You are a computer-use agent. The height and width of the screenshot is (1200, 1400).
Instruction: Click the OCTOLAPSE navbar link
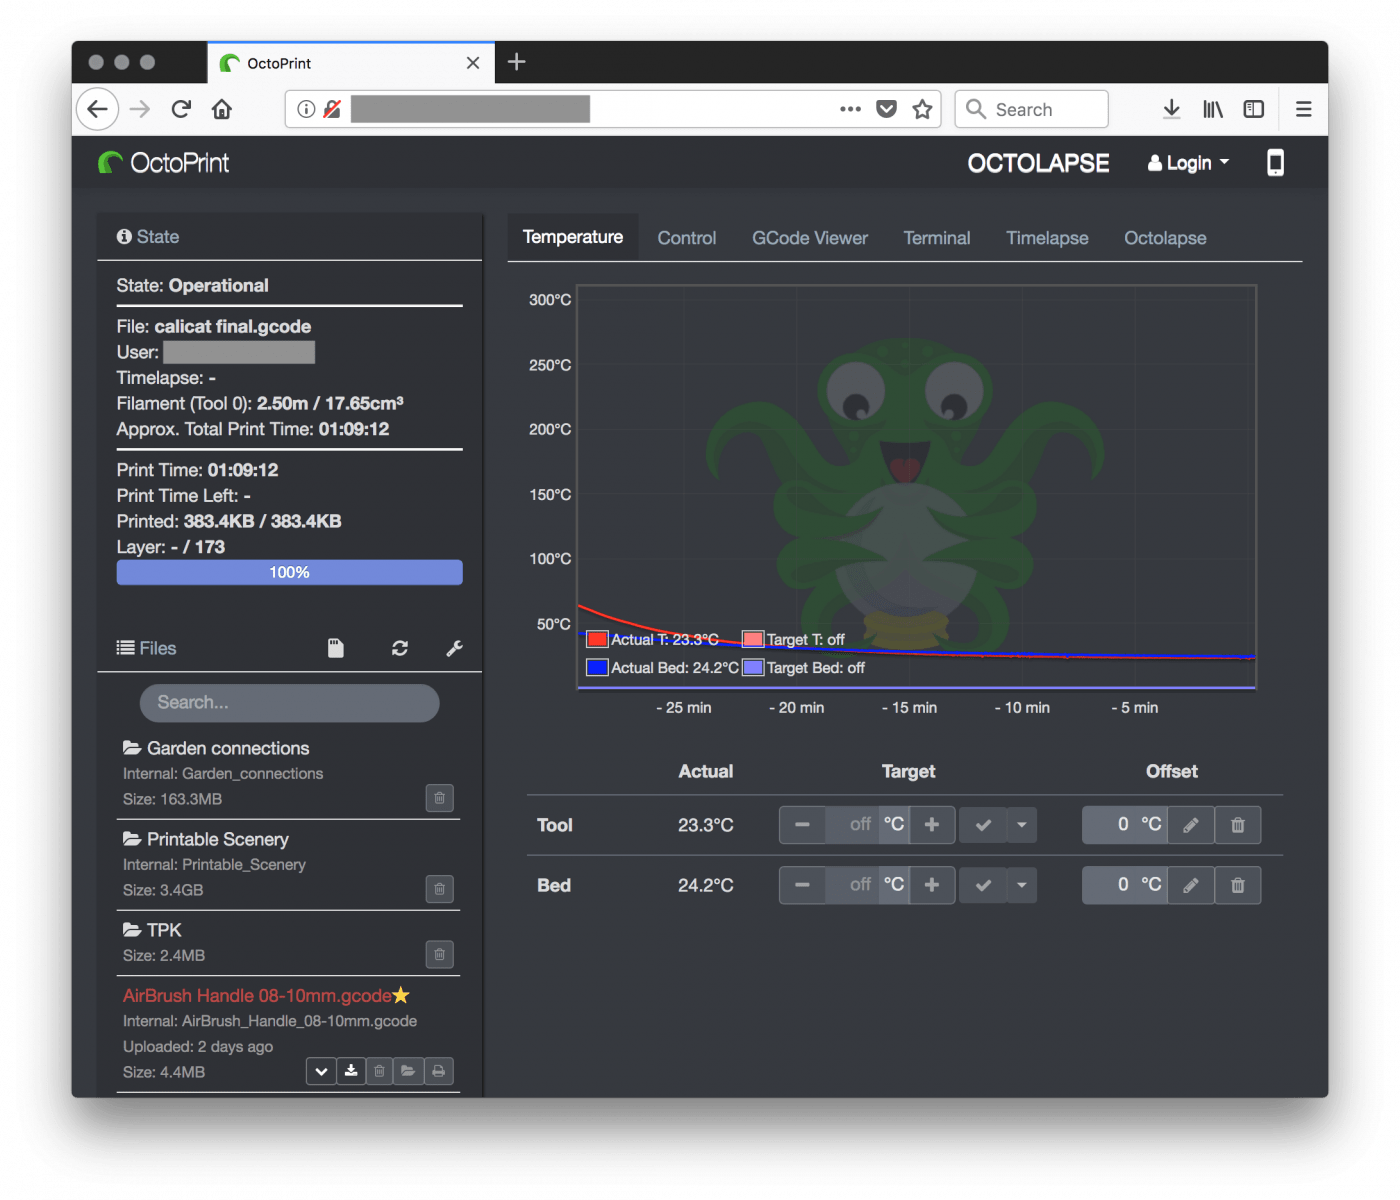(x=1038, y=163)
